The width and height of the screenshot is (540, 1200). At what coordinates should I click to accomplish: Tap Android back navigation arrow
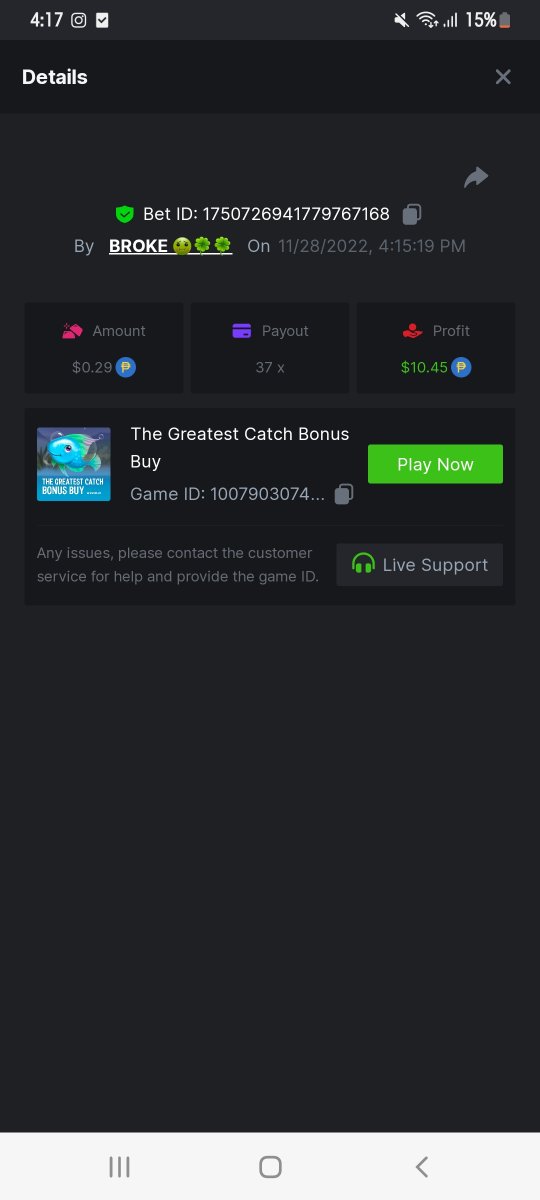coord(422,1166)
